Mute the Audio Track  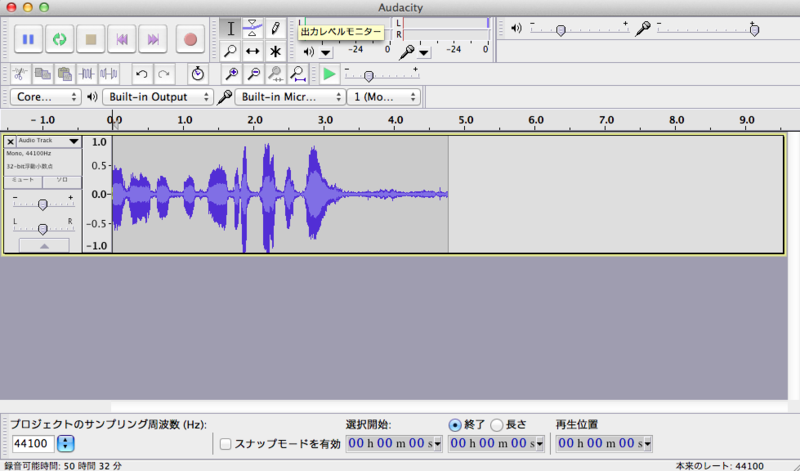(x=23, y=181)
